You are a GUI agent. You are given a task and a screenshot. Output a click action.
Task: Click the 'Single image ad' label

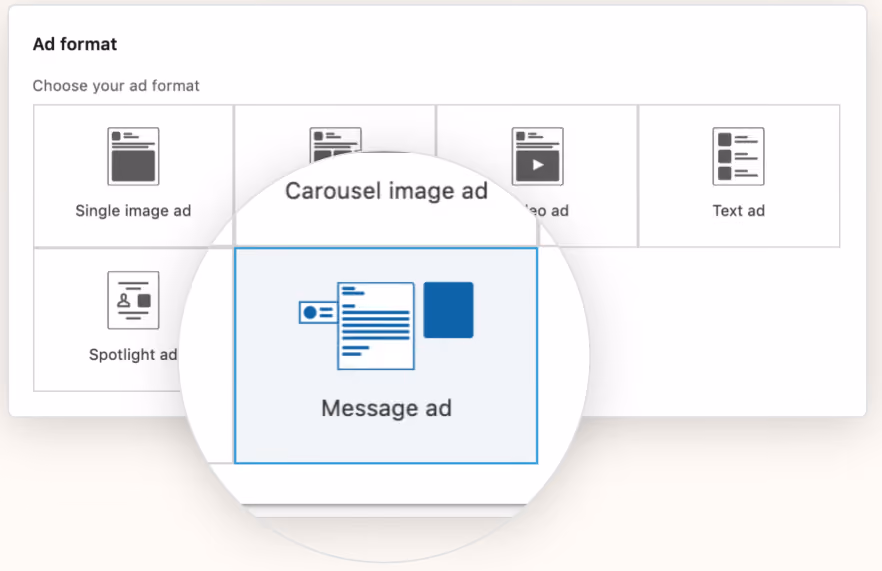[133, 211]
